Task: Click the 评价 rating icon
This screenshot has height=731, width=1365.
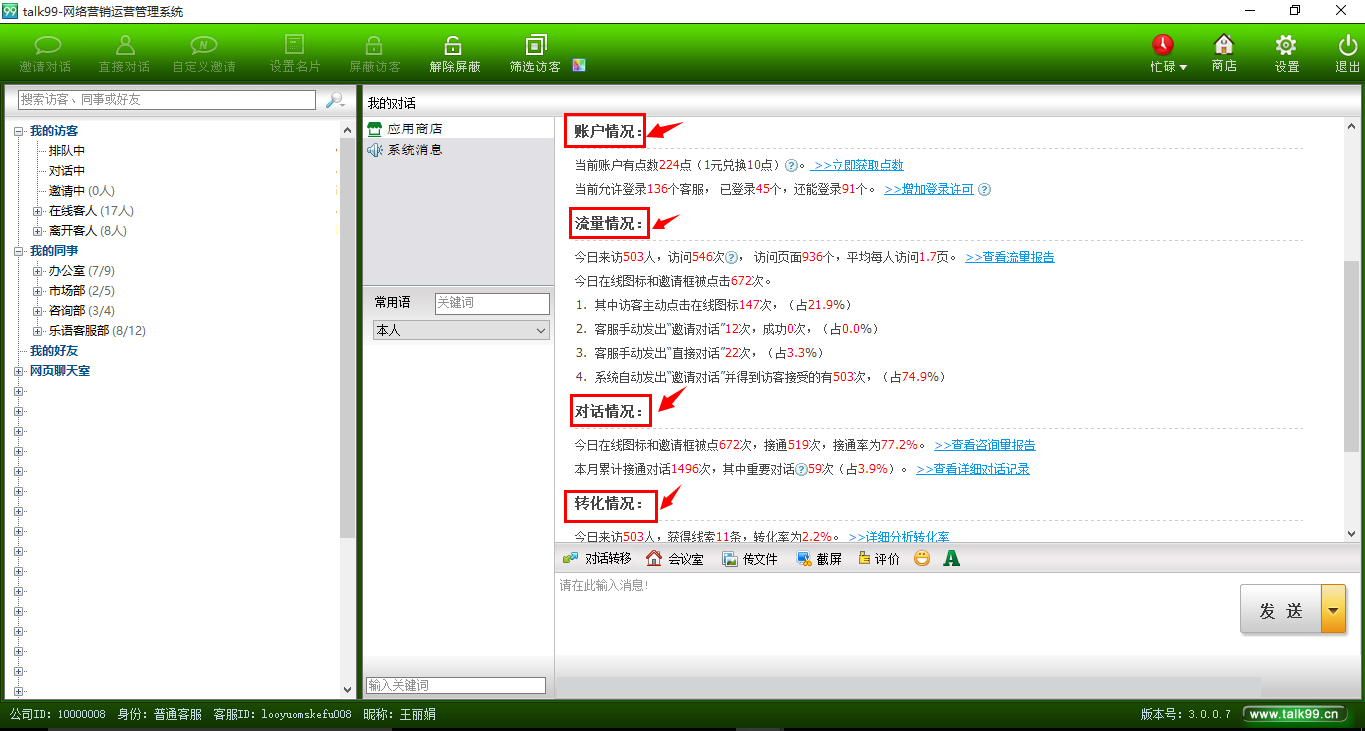Action: 864,559
